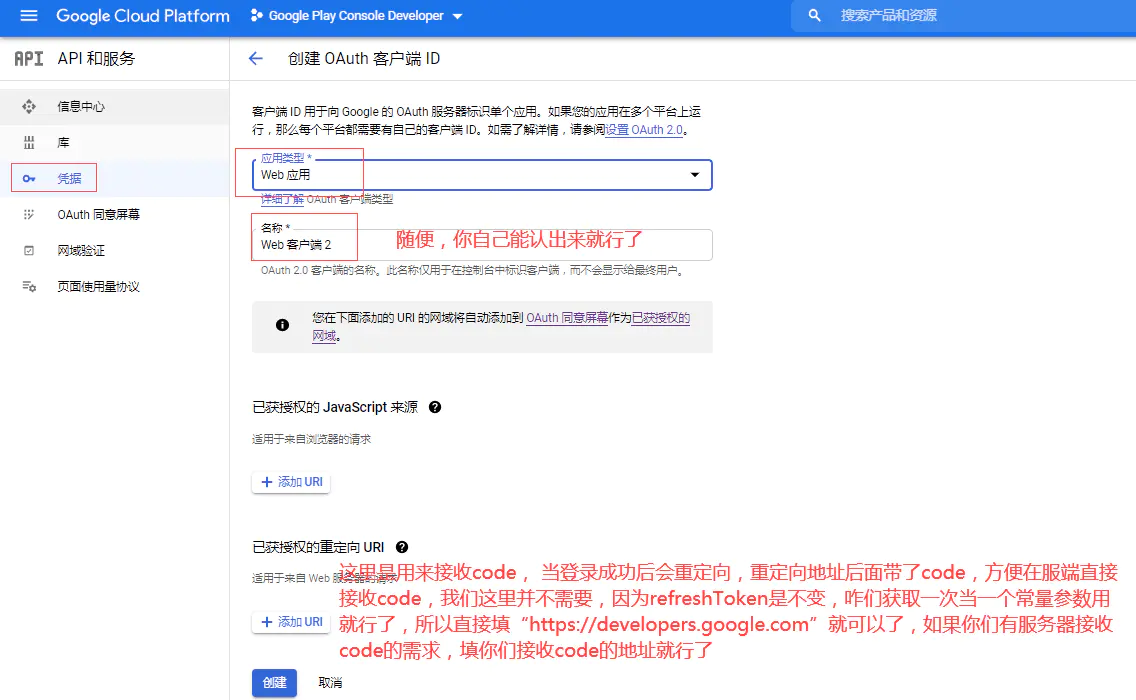Image resolution: width=1136 pixels, height=700 pixels.
Task: Click the OAuth 同意屏幕 icon
Action: pos(29,214)
